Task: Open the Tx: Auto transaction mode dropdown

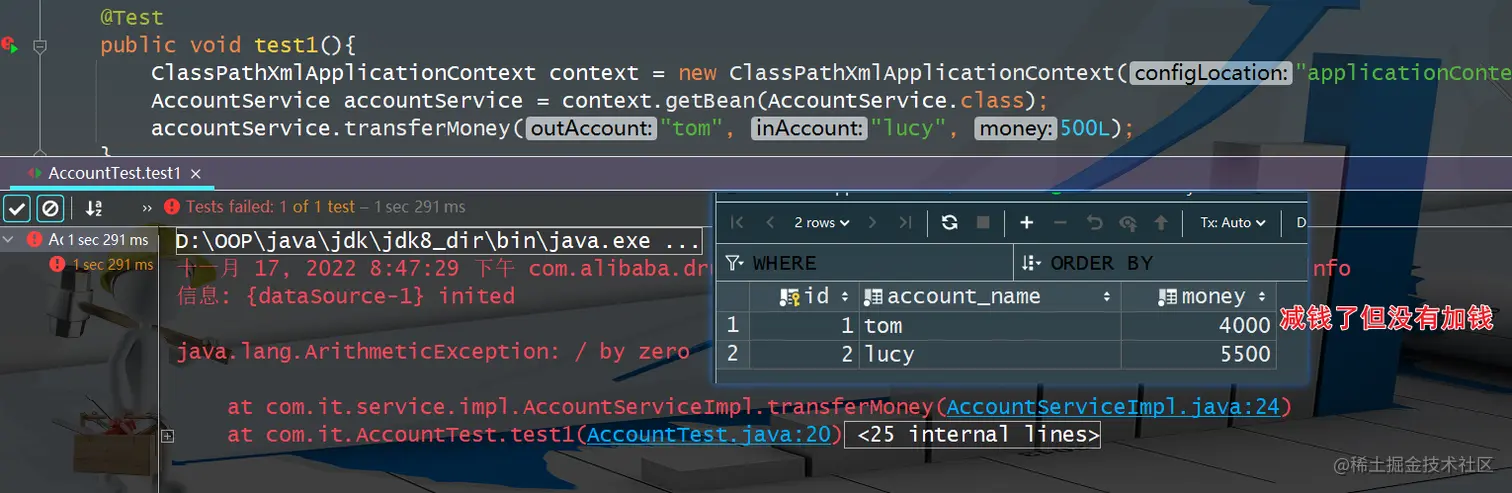Action: [x=1233, y=223]
